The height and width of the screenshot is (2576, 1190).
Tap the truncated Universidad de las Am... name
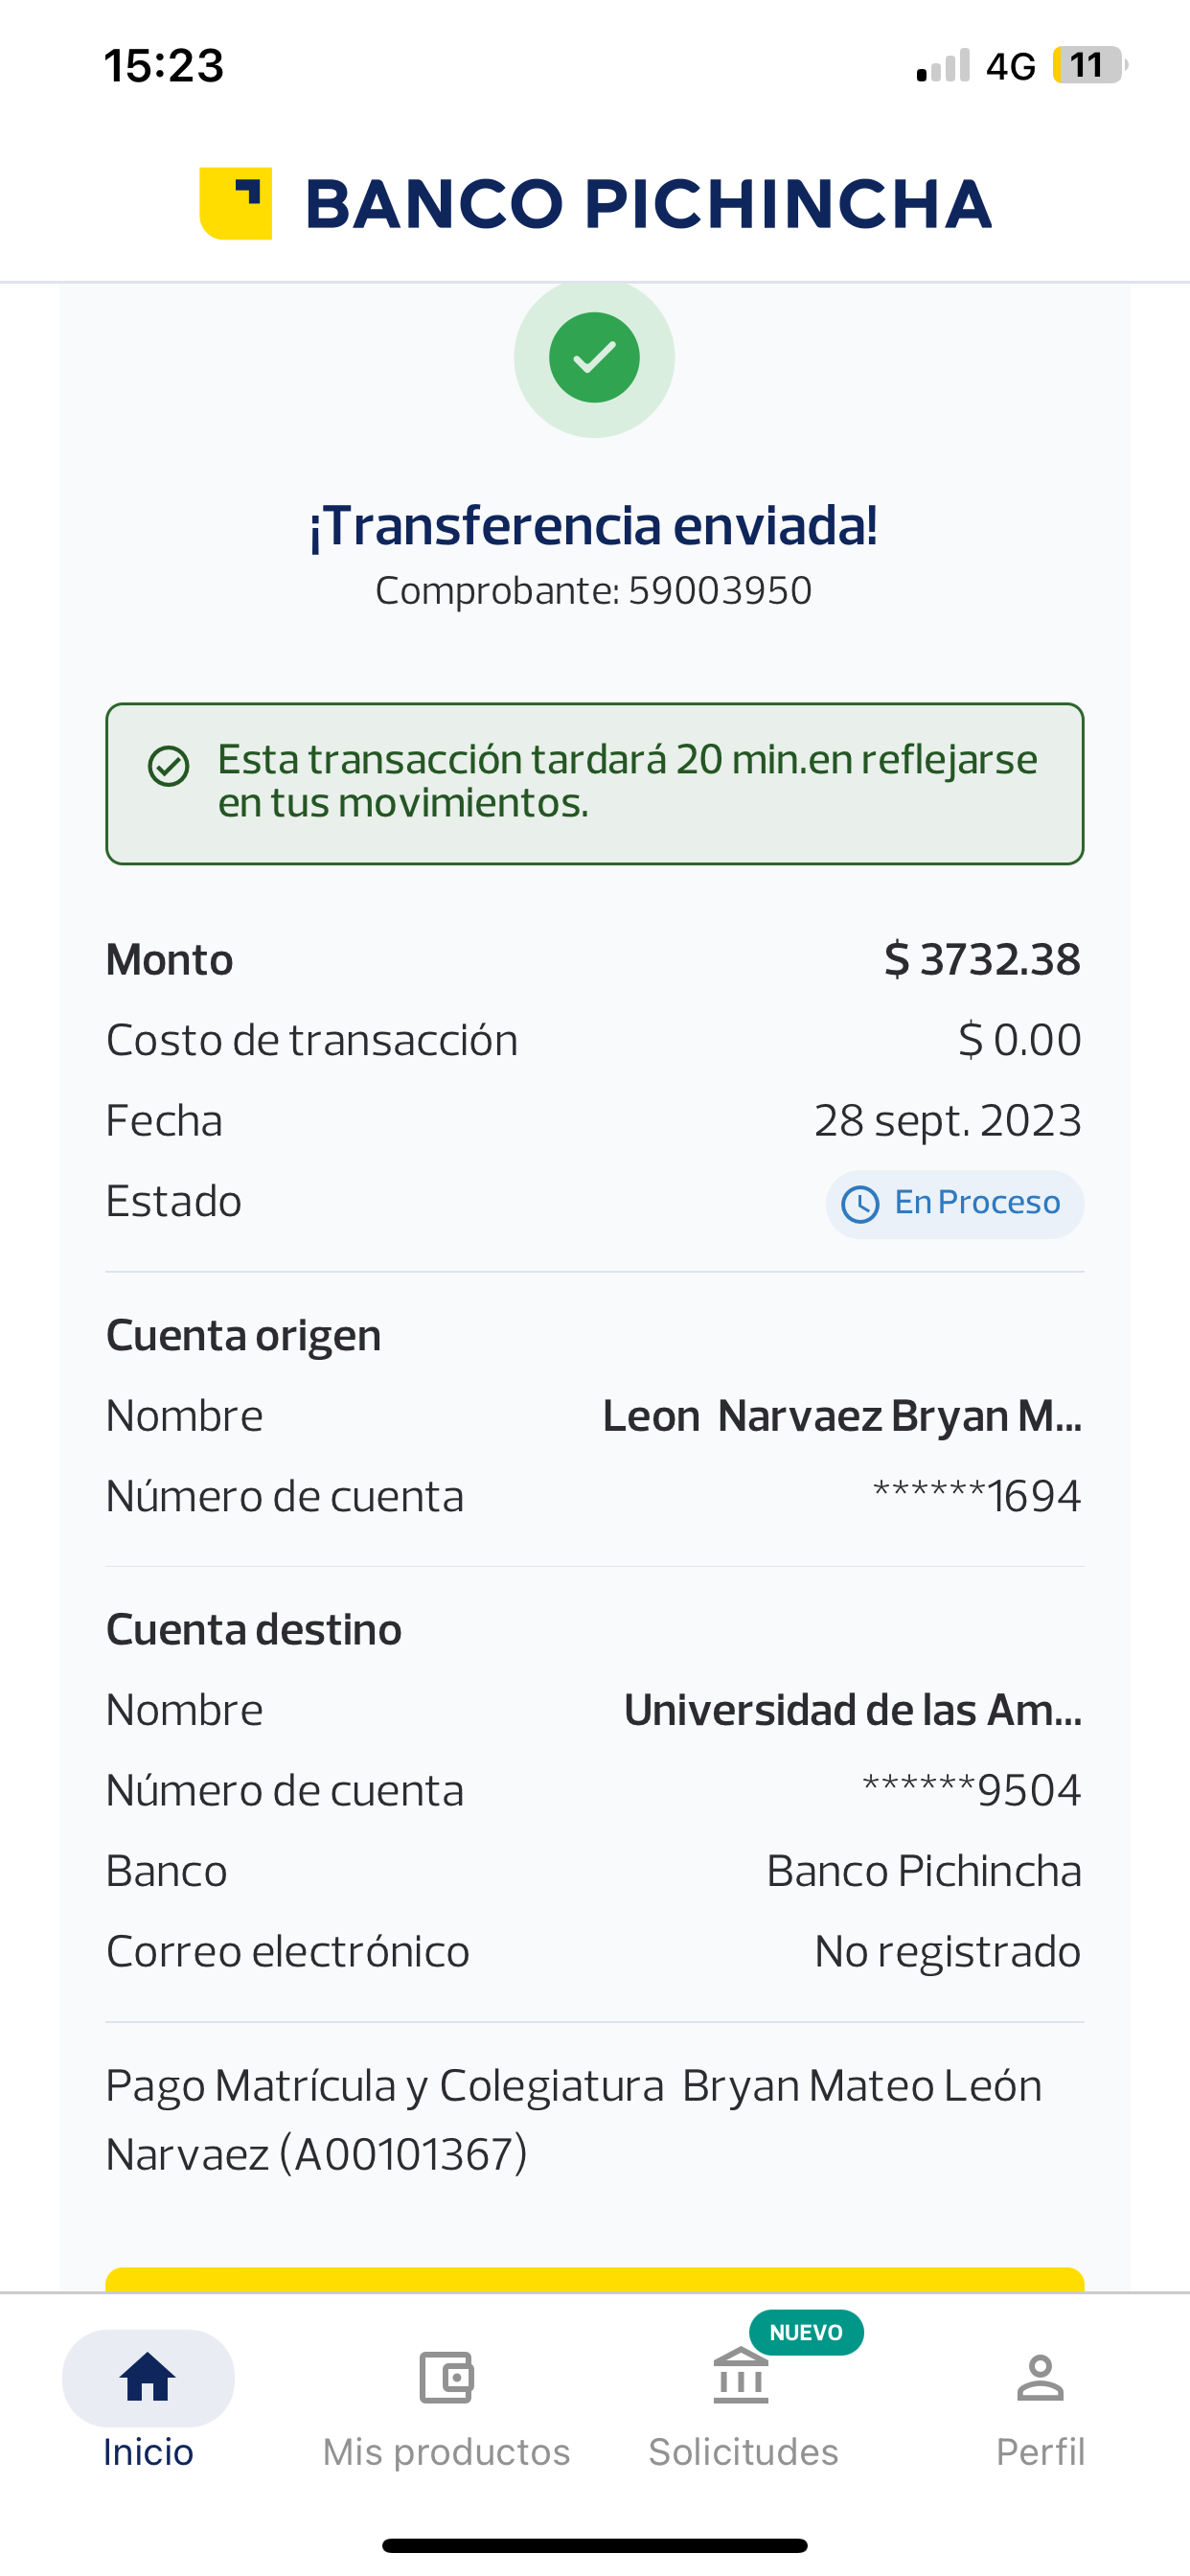click(x=852, y=1710)
